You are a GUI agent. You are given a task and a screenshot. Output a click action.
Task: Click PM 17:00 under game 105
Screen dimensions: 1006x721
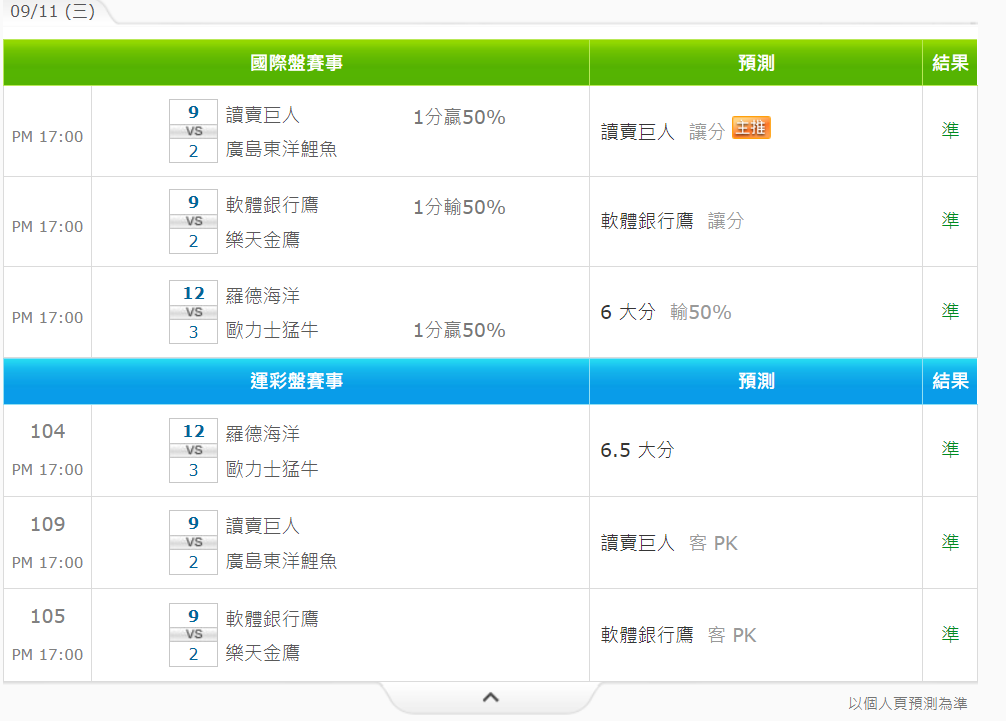(47, 654)
